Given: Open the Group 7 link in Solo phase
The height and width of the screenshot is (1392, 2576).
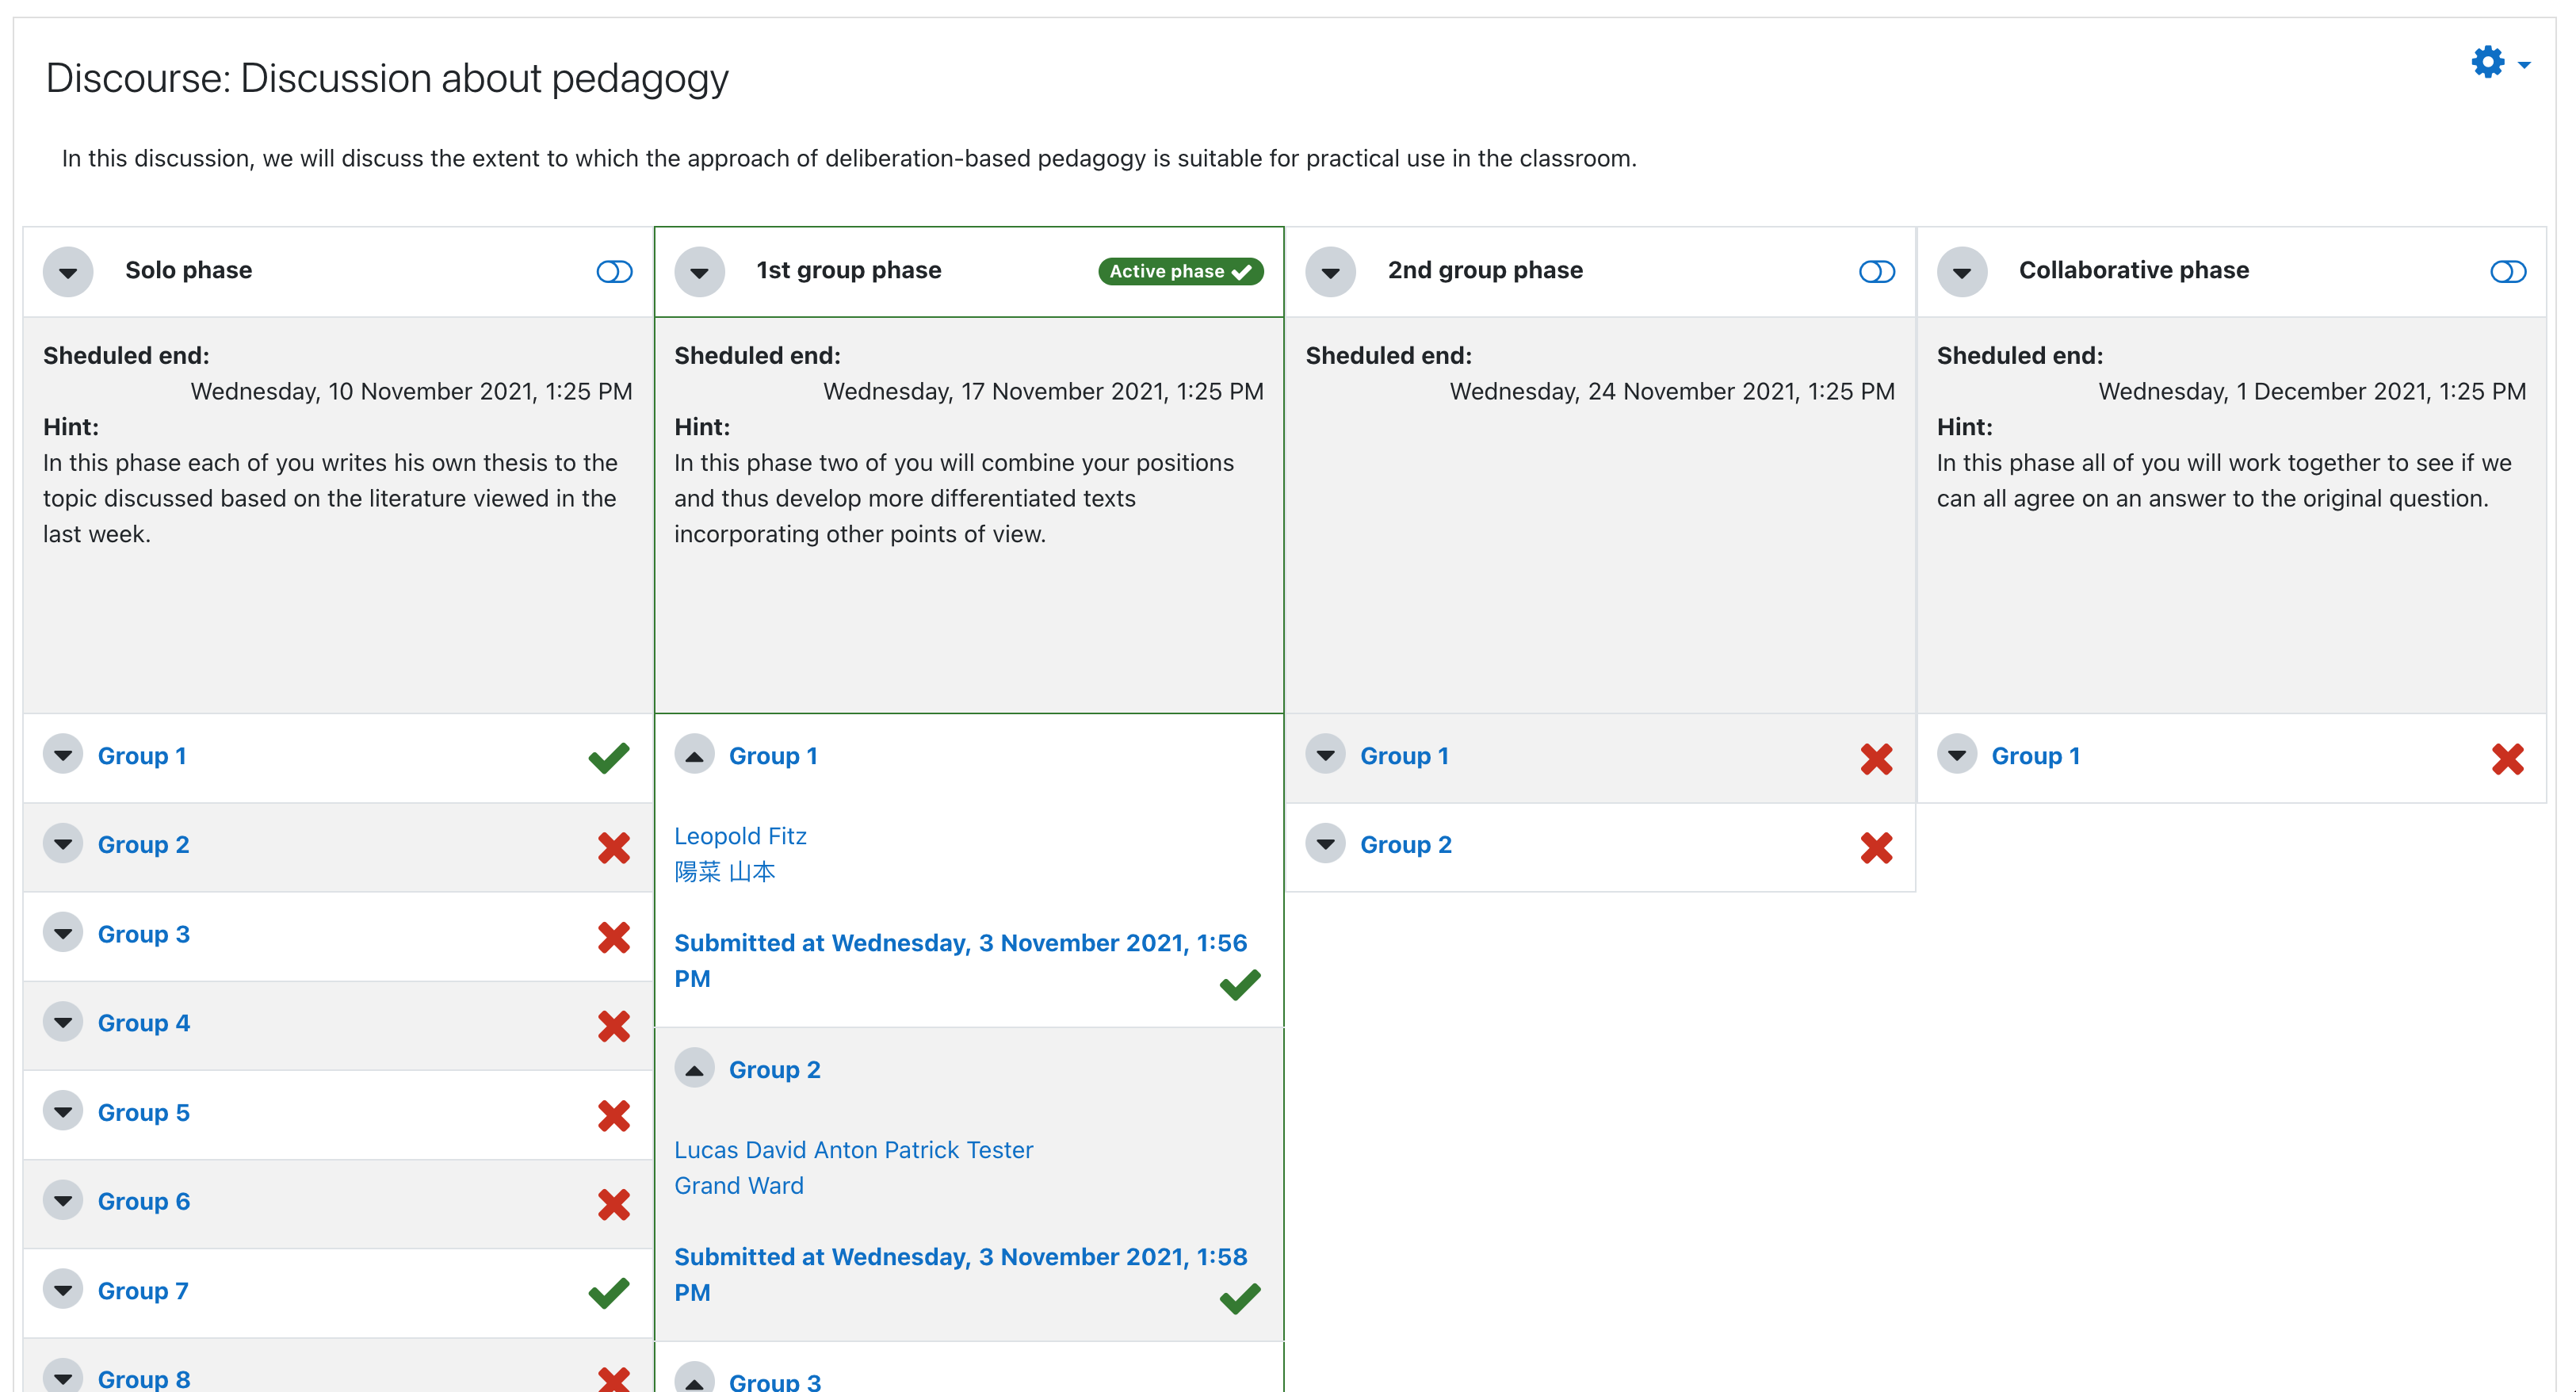Looking at the screenshot, I should tap(142, 1291).
